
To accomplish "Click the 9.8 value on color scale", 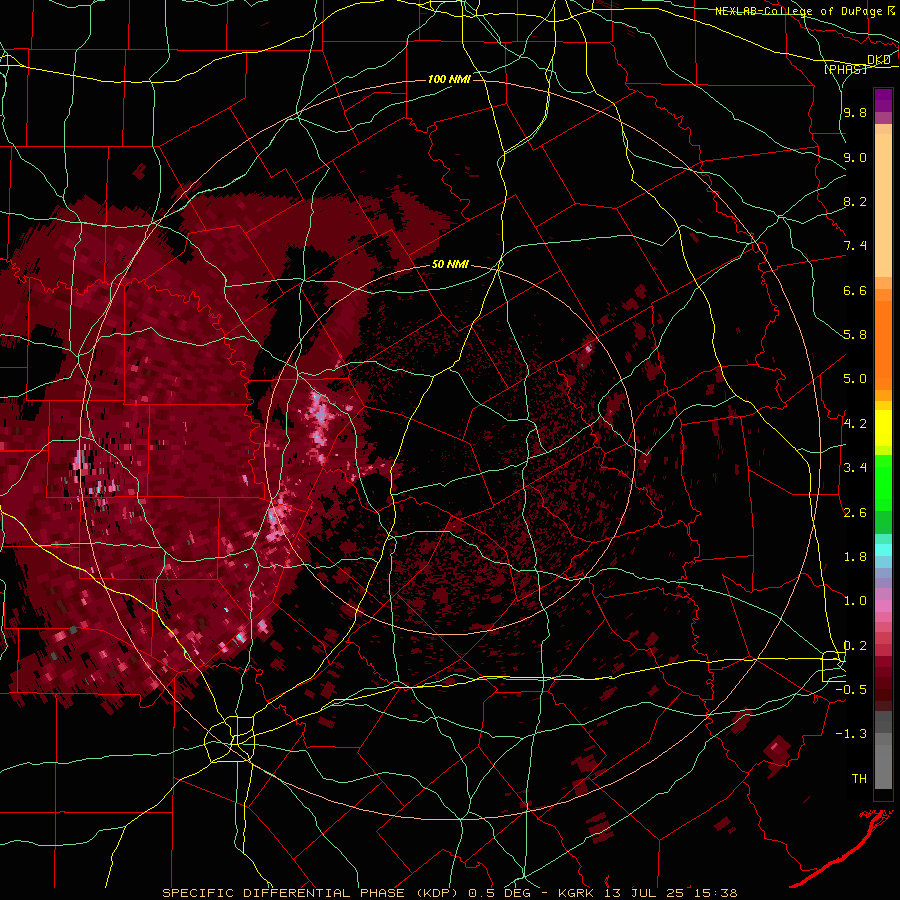I will (855, 112).
